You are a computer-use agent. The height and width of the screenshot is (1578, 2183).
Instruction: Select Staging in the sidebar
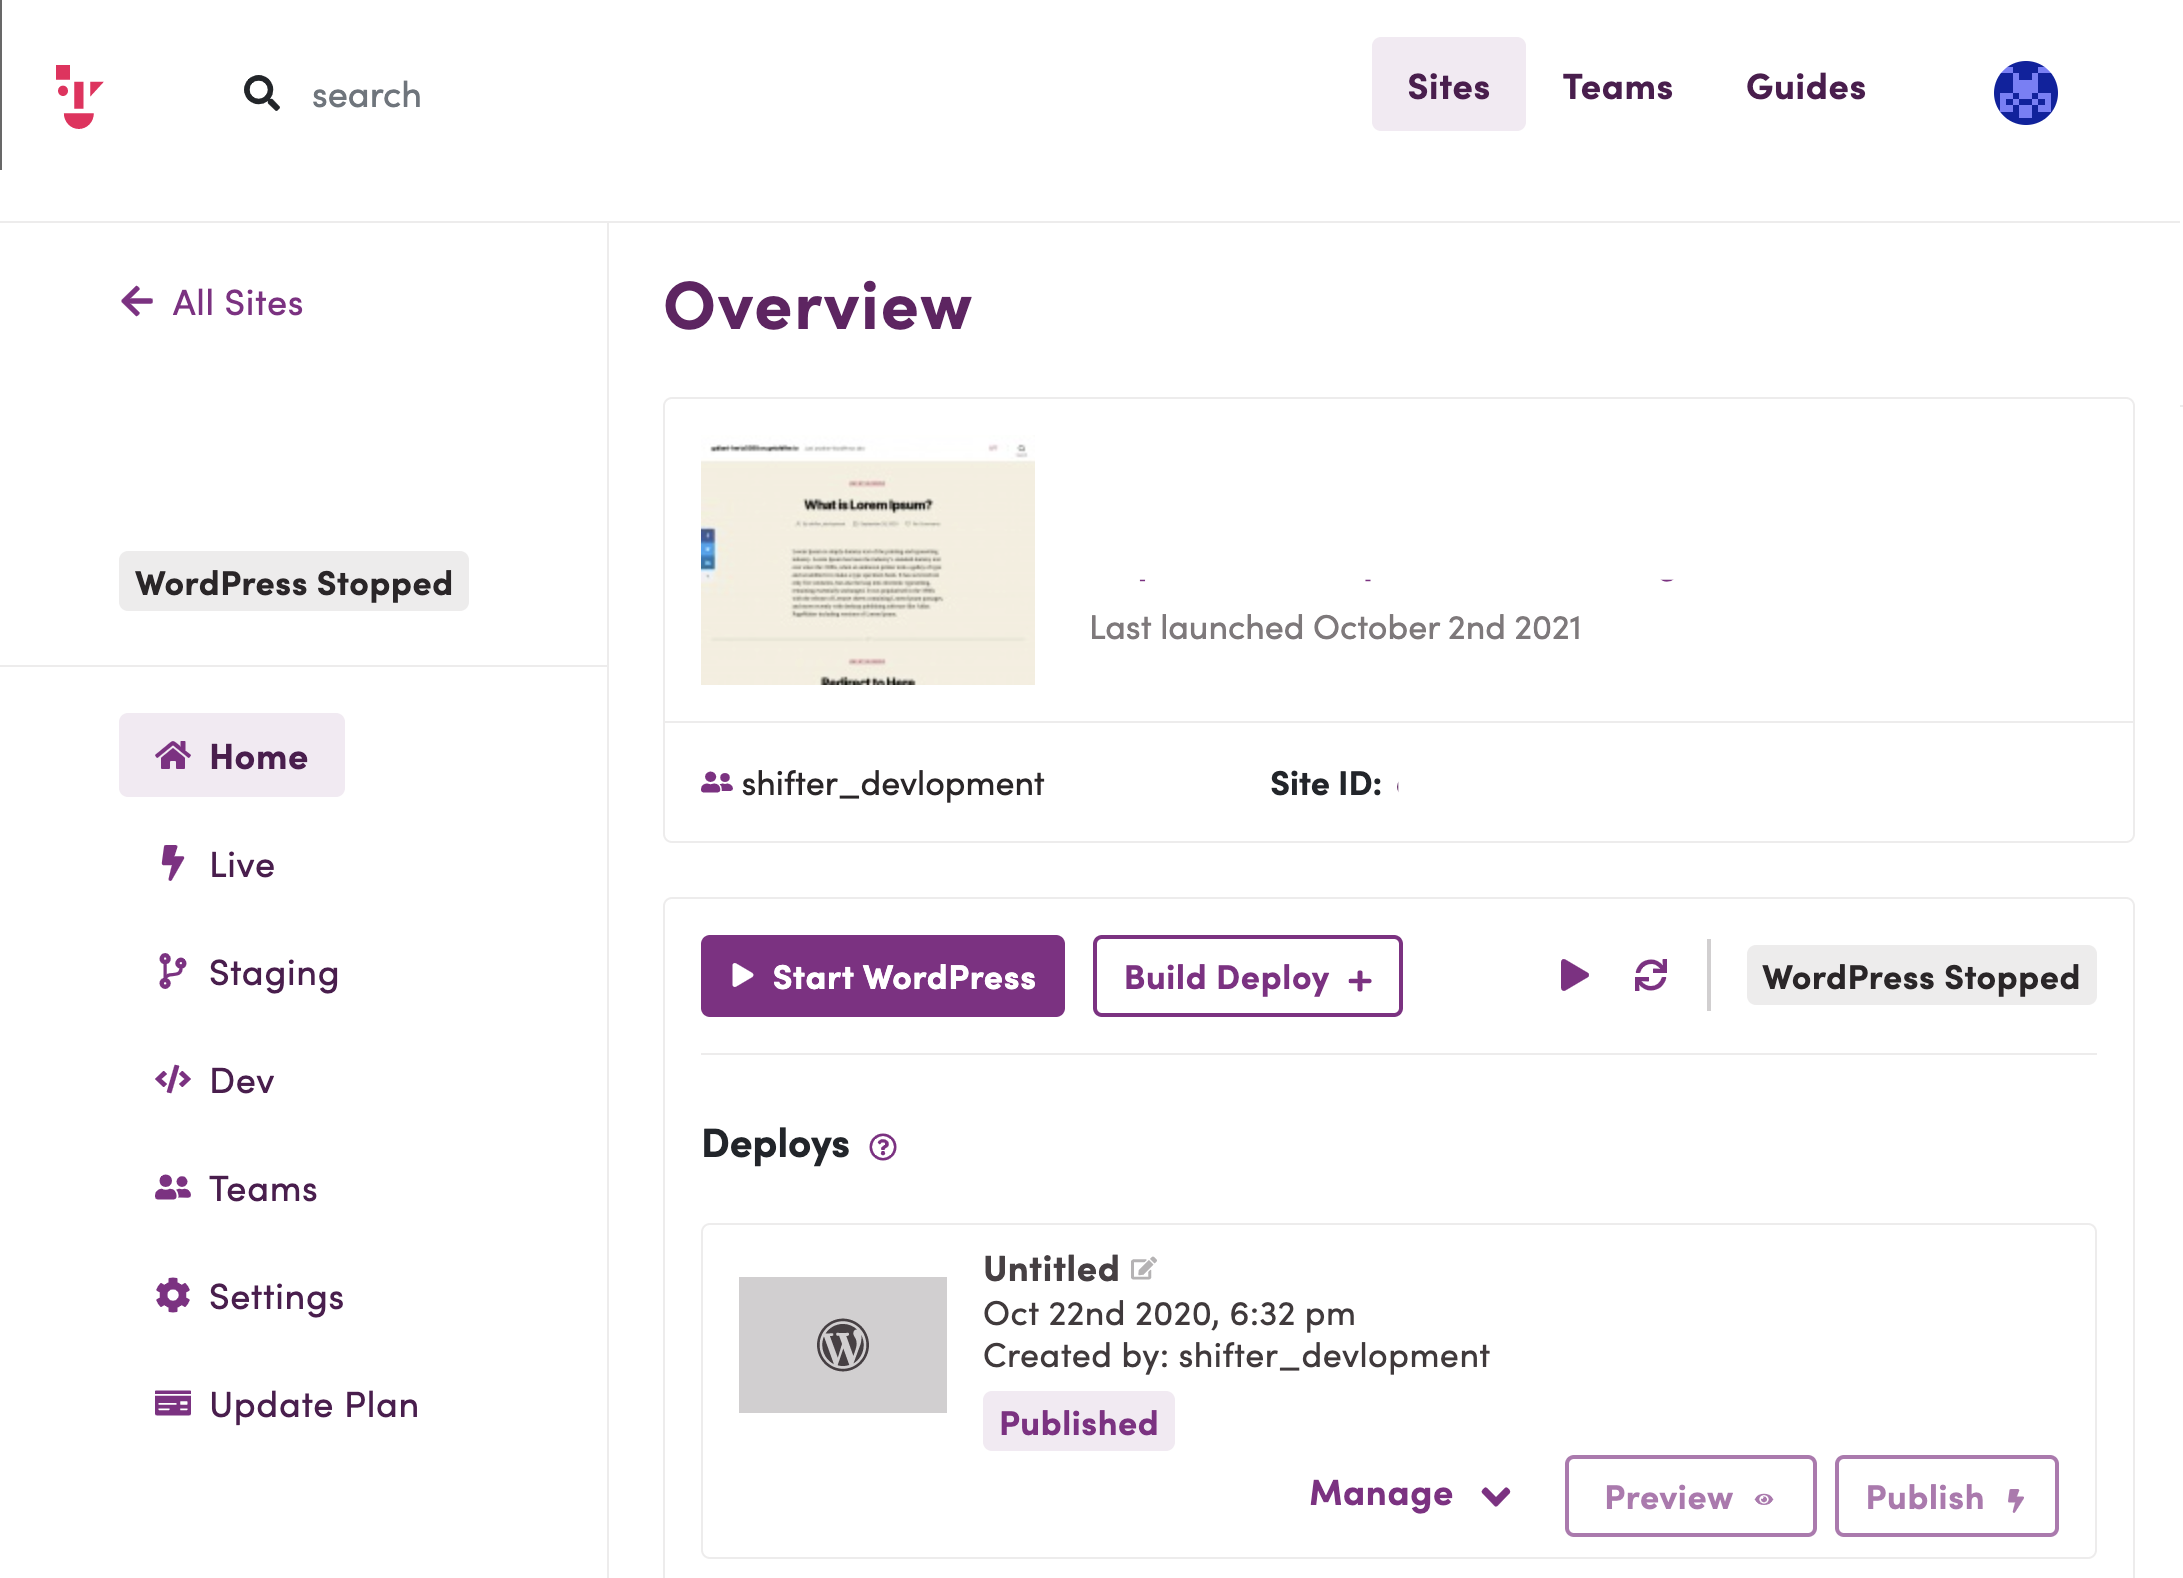pos(247,972)
